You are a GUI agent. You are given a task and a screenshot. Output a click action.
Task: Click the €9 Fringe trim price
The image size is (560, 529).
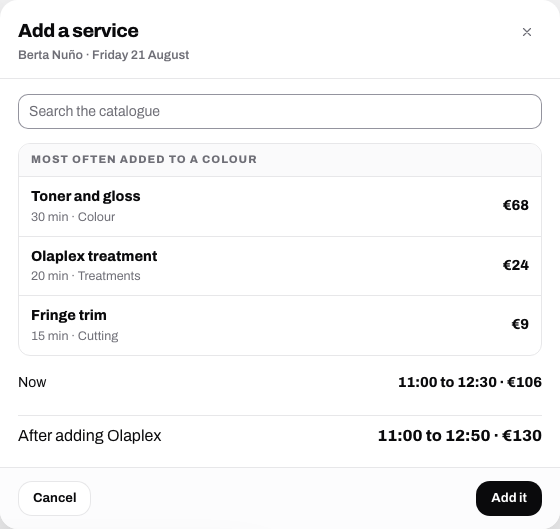[520, 324]
